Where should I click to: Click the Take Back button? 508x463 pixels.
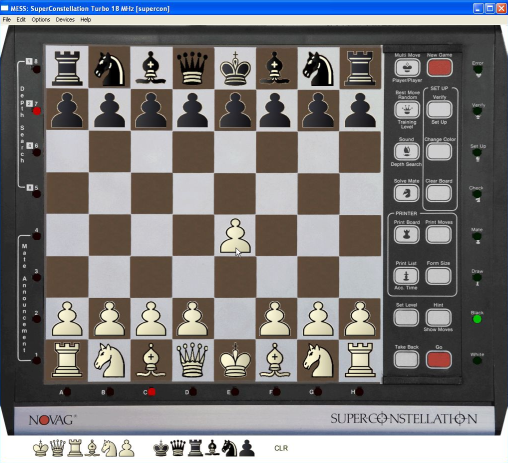coord(406,360)
